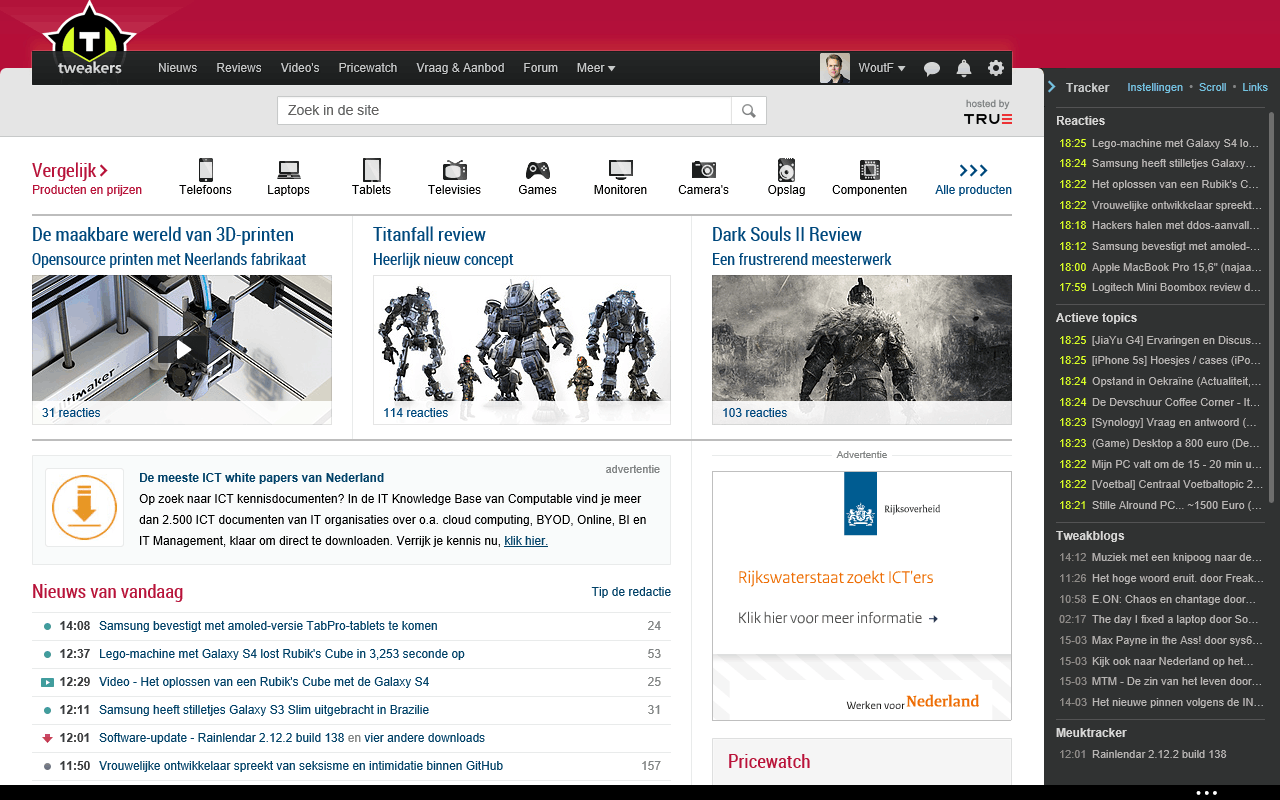The height and width of the screenshot is (800, 1280).
Task: Open Vraag & Aanbod menu item
Action: [x=460, y=68]
